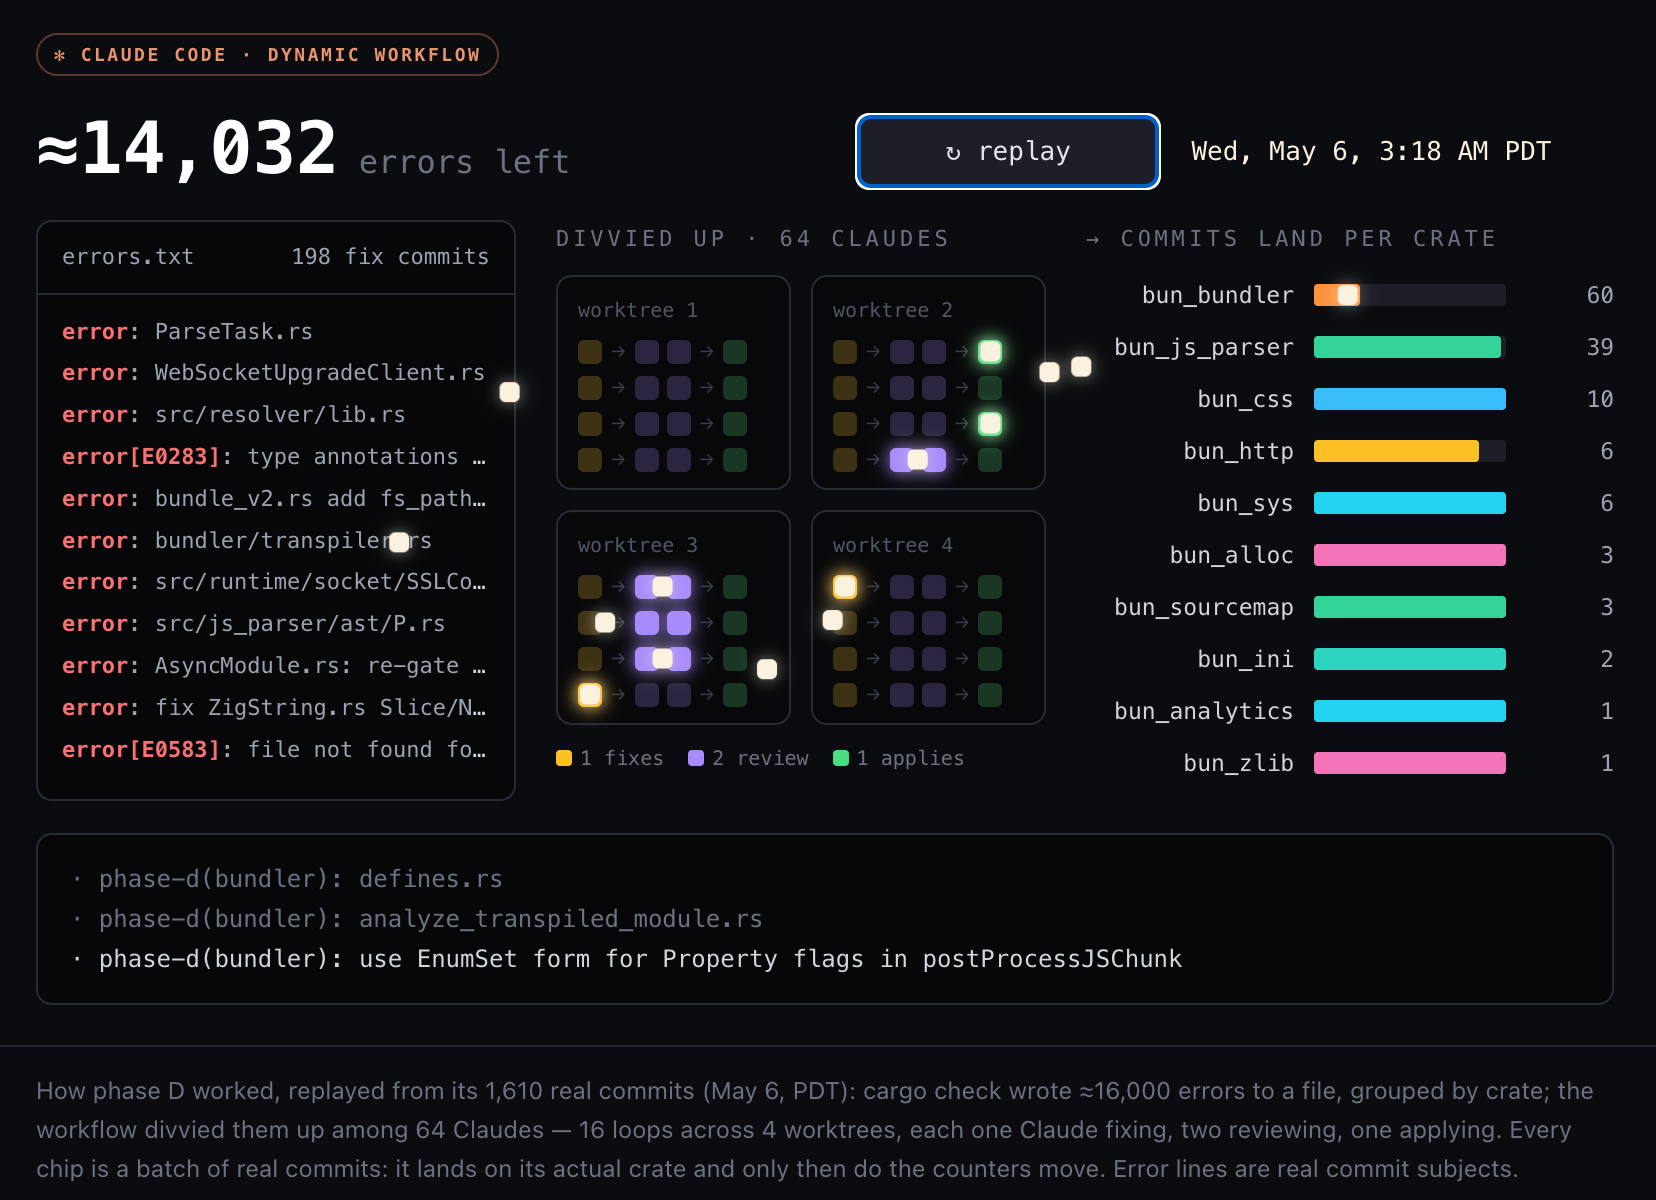Click the yellow fixes legend swatch
Image resolution: width=1656 pixels, height=1200 pixels.
pyautogui.click(x=564, y=758)
